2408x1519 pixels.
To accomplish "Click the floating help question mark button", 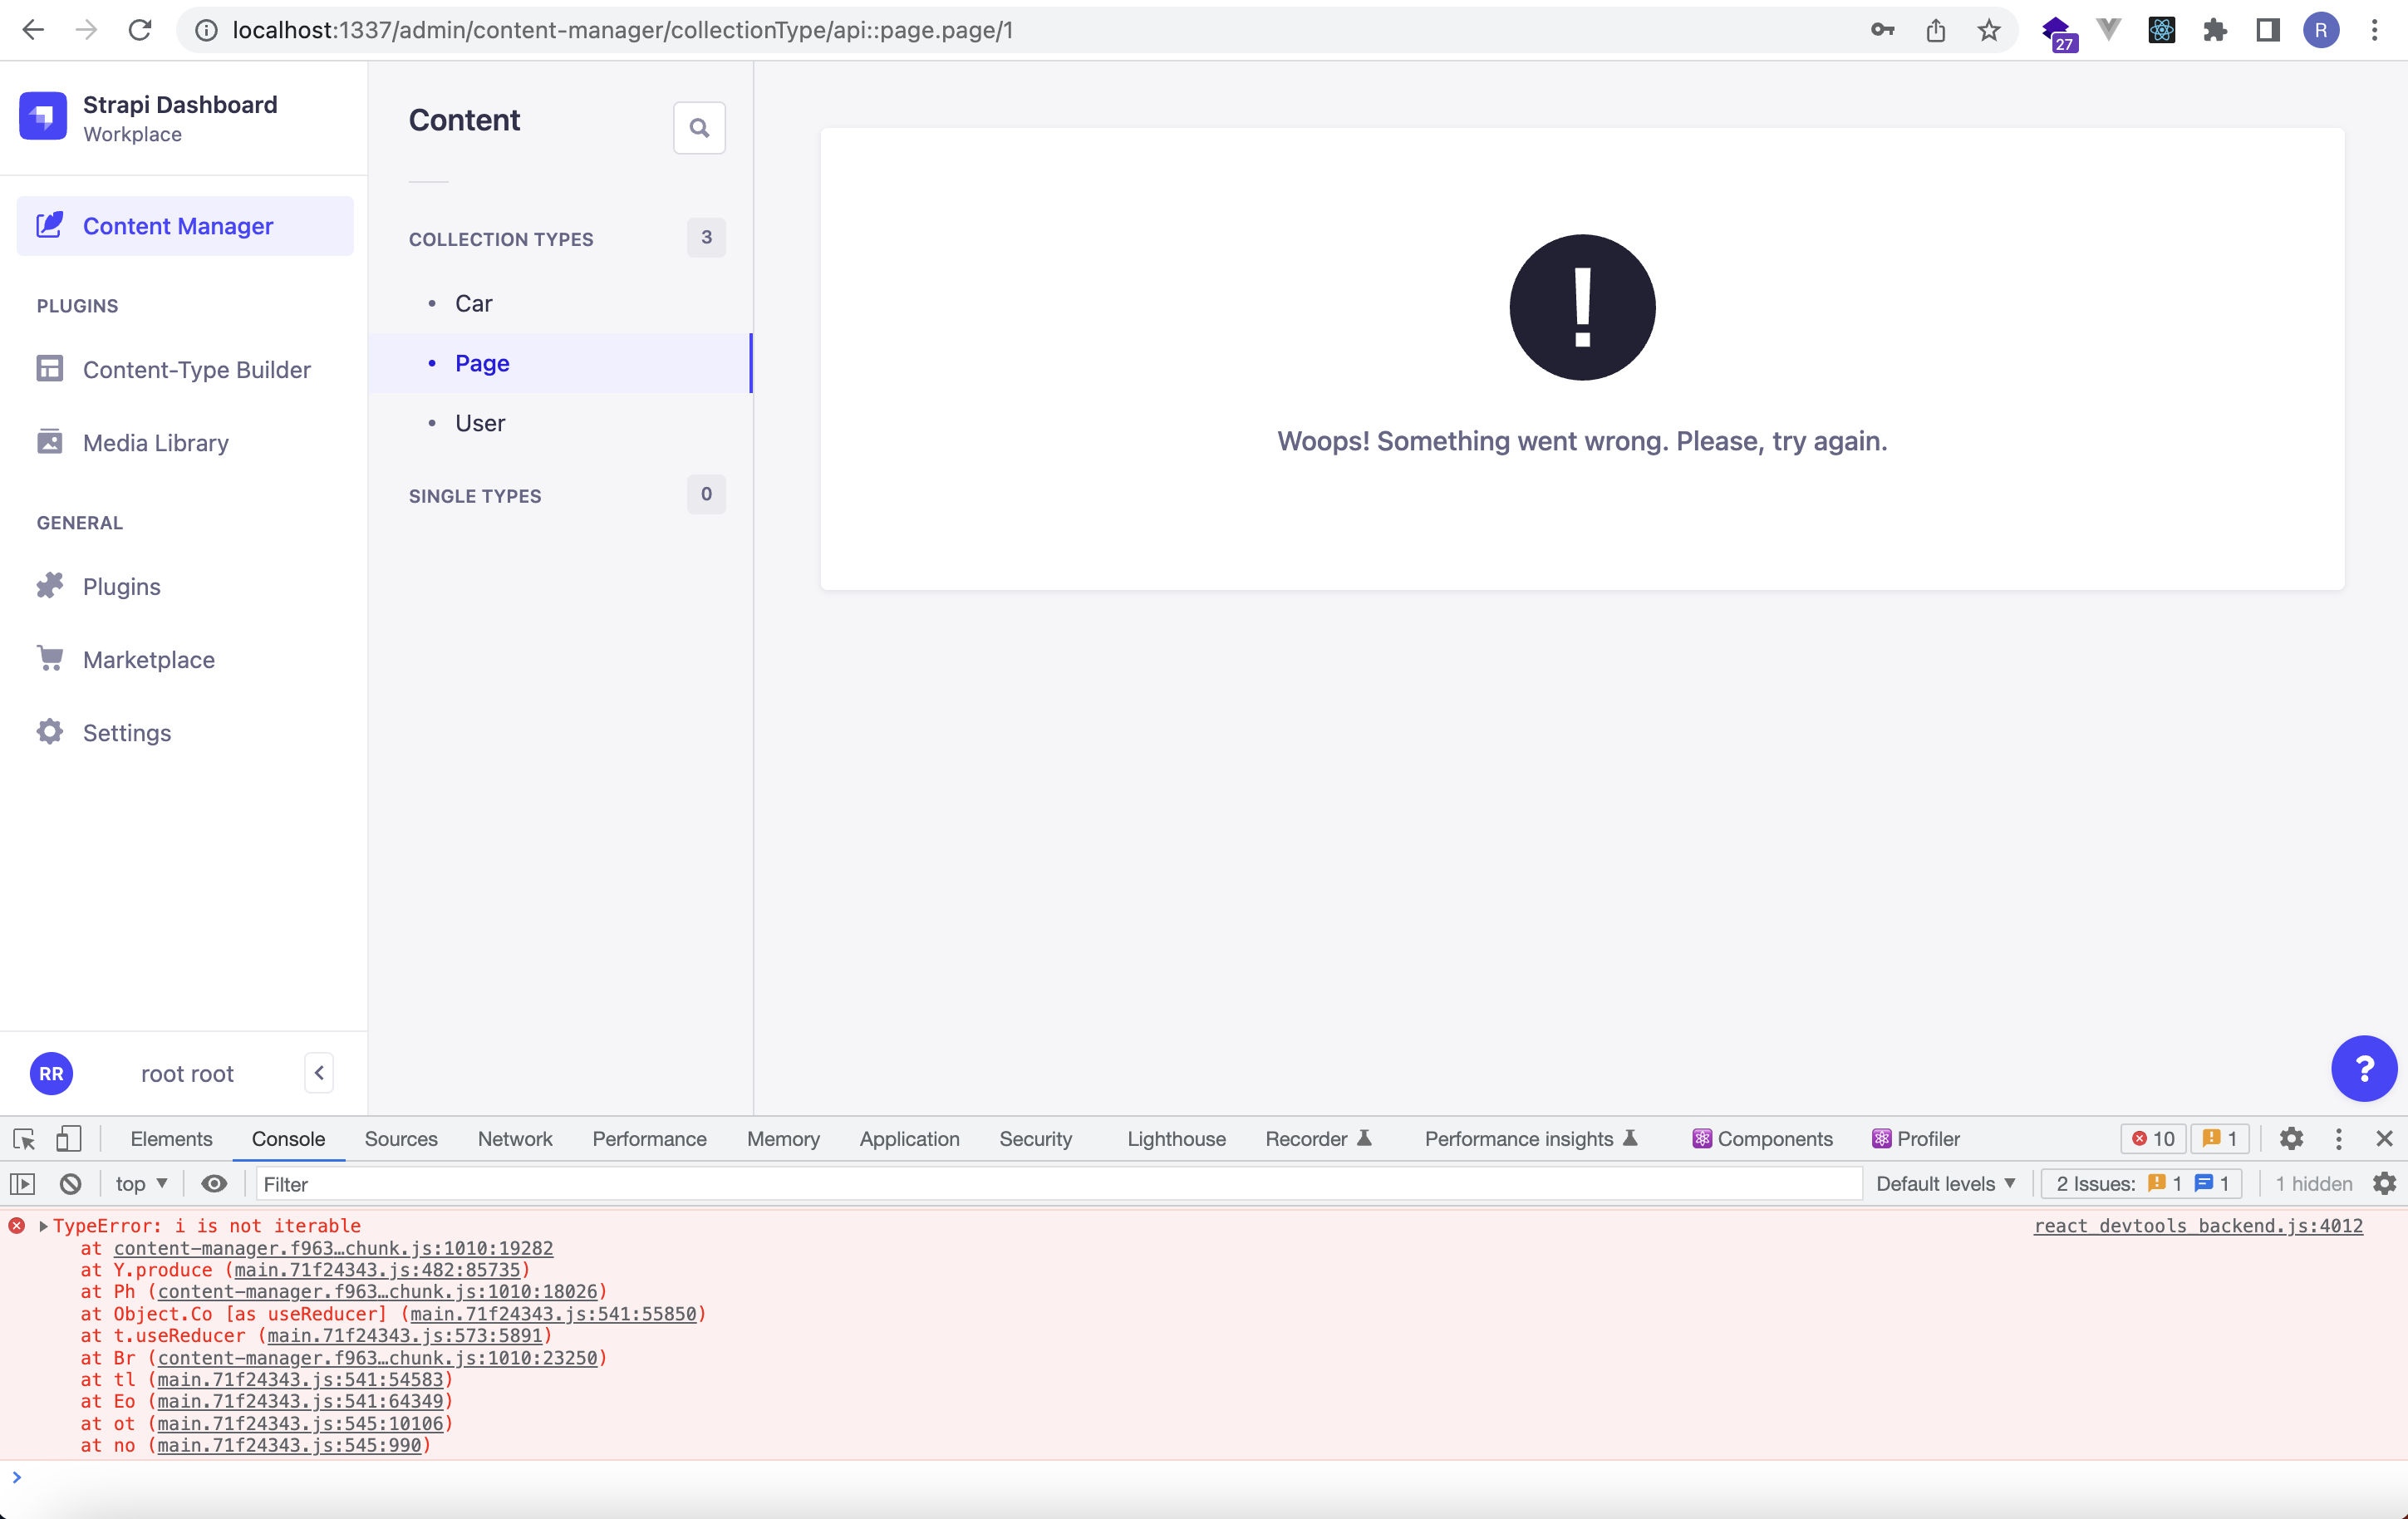I will pyautogui.click(x=2364, y=1069).
